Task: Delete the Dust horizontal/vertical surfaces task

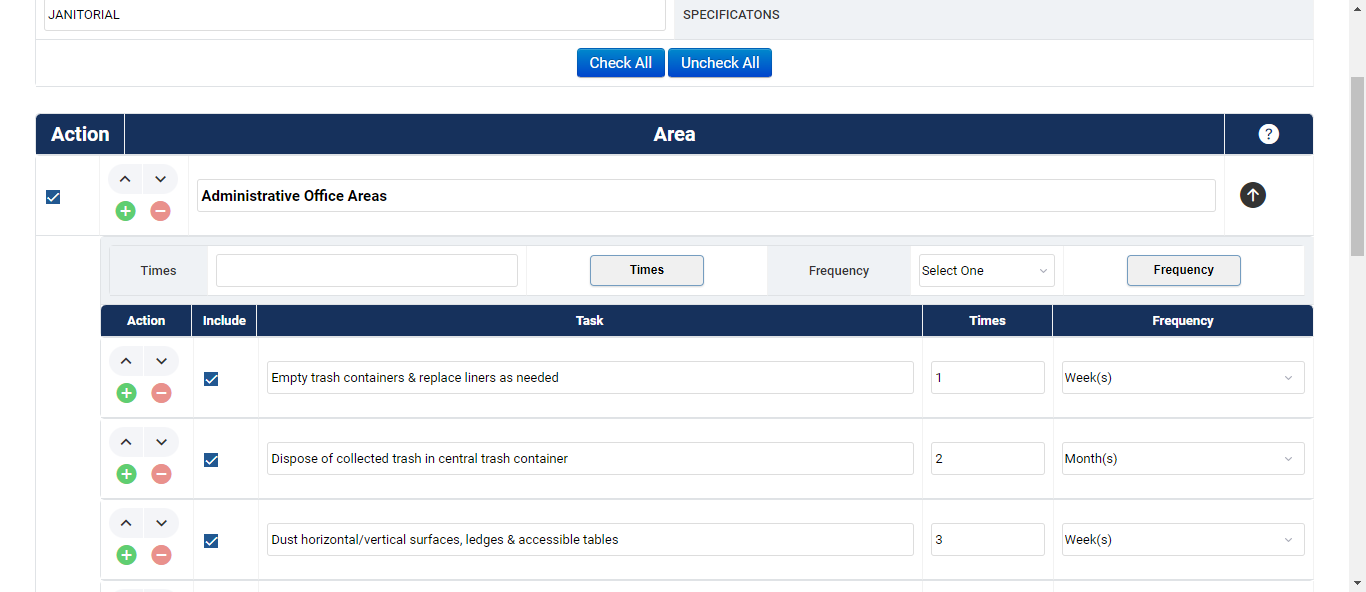Action: pos(161,555)
